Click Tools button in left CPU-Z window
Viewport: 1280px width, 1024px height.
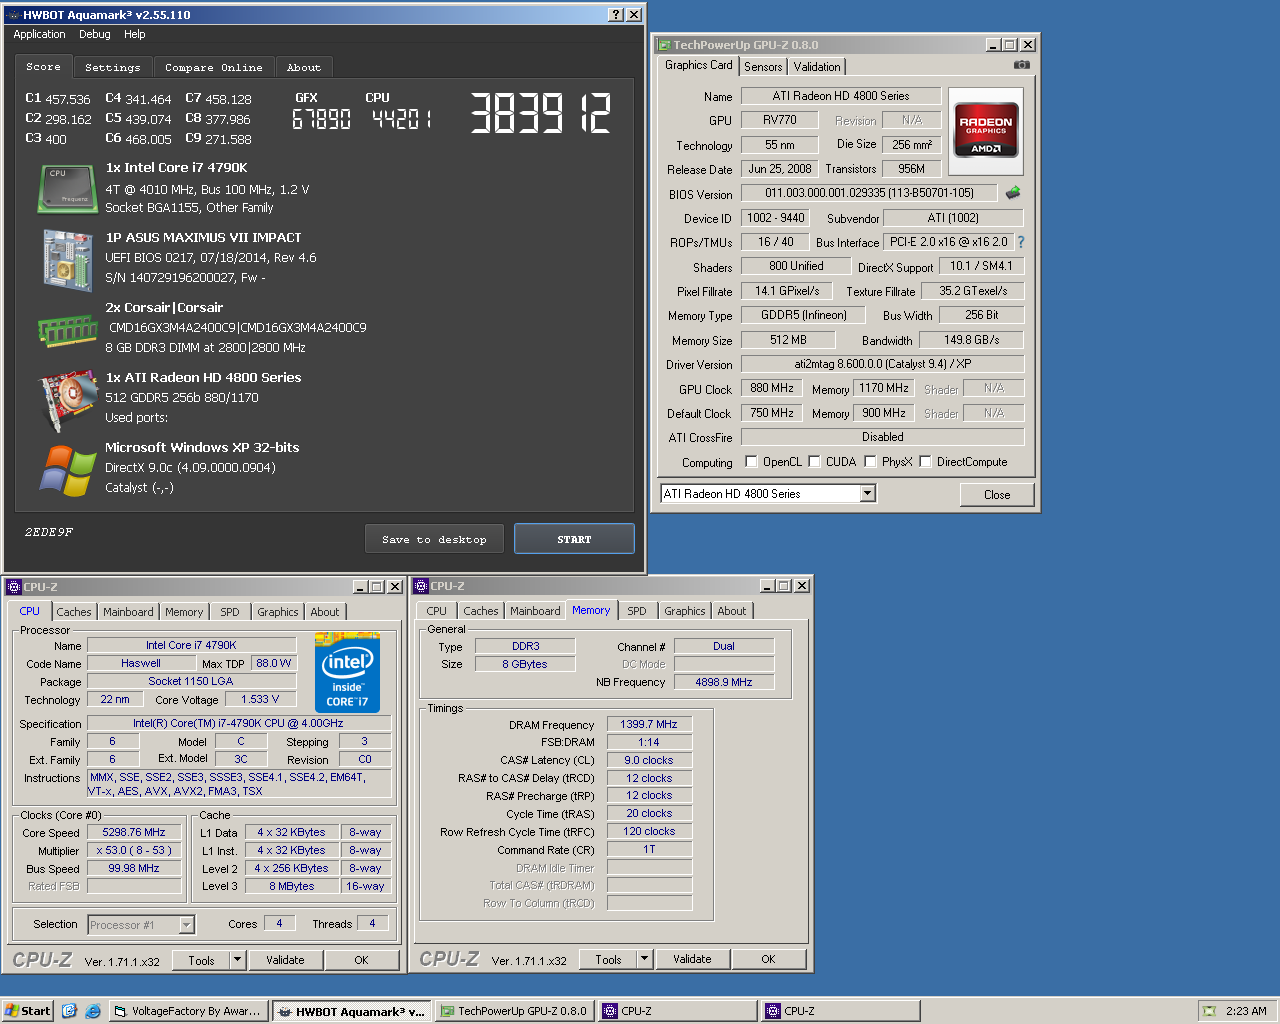[201, 960]
